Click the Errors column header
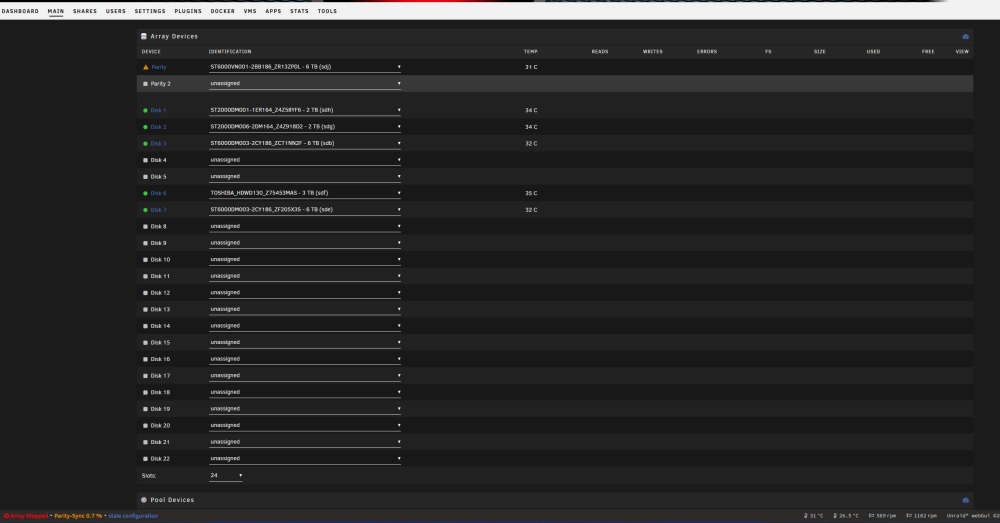The image size is (1000, 523). click(707, 52)
